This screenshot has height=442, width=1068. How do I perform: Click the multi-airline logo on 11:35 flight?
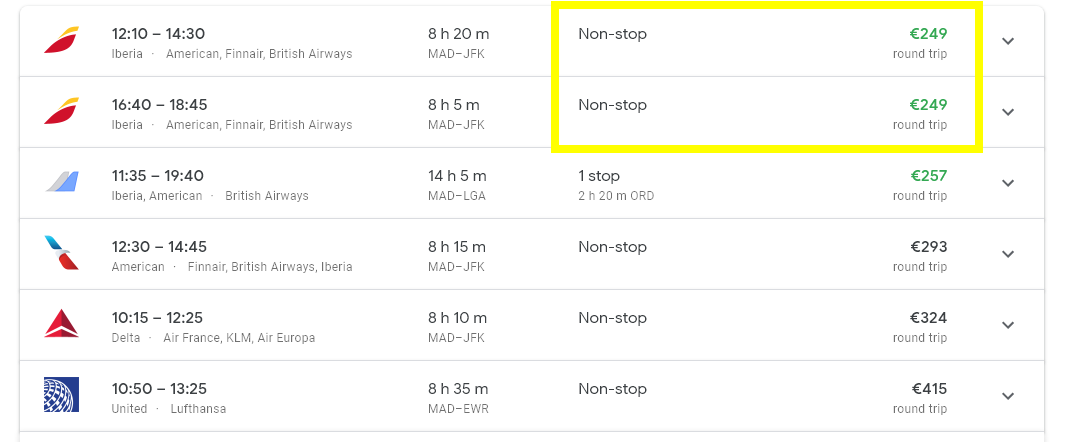61,182
